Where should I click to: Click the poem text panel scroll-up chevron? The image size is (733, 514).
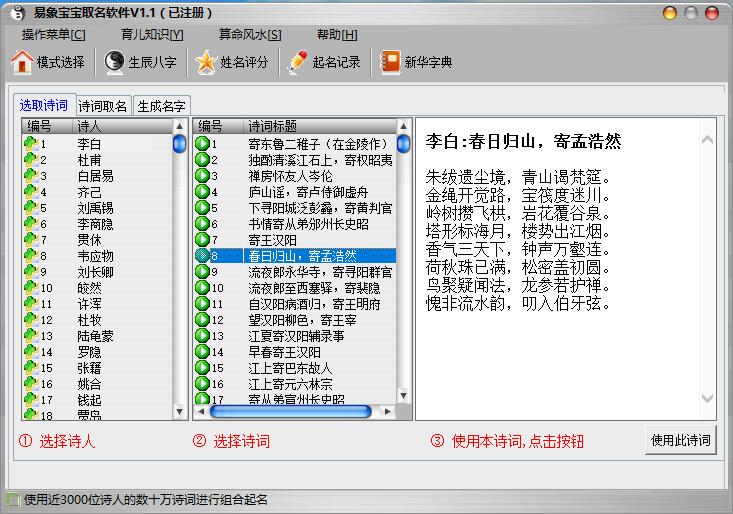coord(707,139)
